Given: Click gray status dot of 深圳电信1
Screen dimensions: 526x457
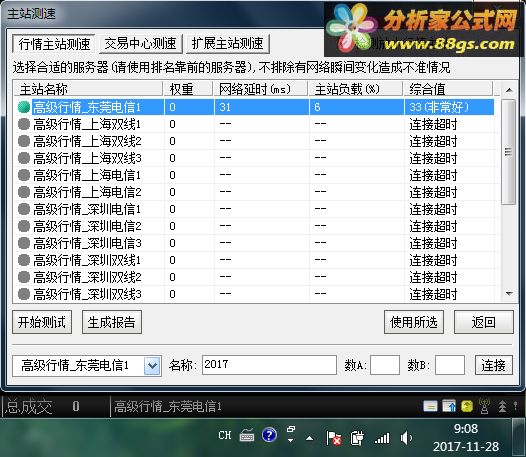Looking at the screenshot, I should click(24, 209).
